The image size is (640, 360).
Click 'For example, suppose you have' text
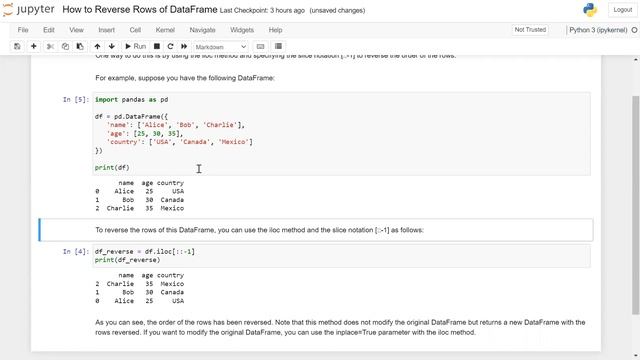185,78
